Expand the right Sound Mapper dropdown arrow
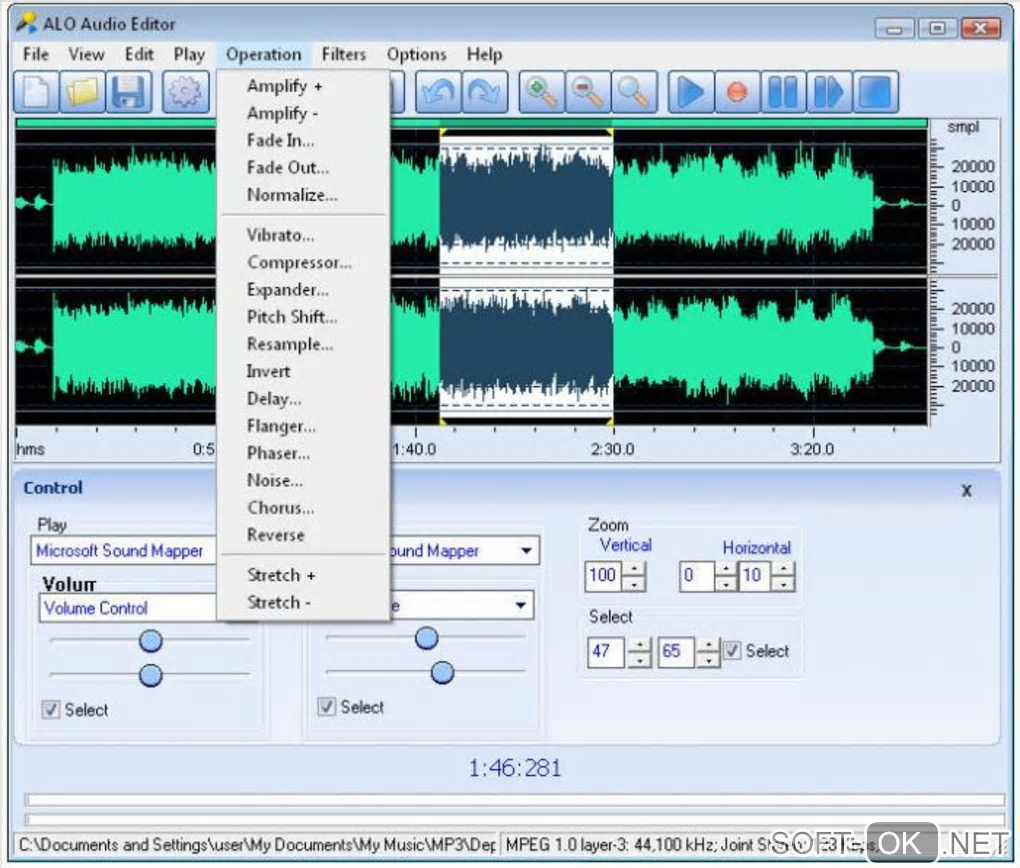The image size is (1020, 868). tap(526, 551)
